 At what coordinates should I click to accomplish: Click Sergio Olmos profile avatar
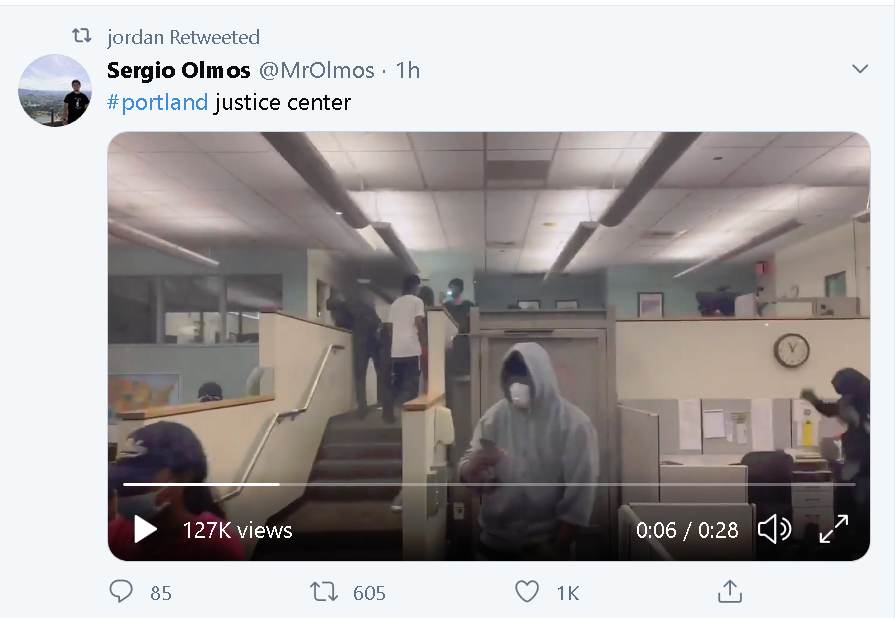click(x=55, y=90)
